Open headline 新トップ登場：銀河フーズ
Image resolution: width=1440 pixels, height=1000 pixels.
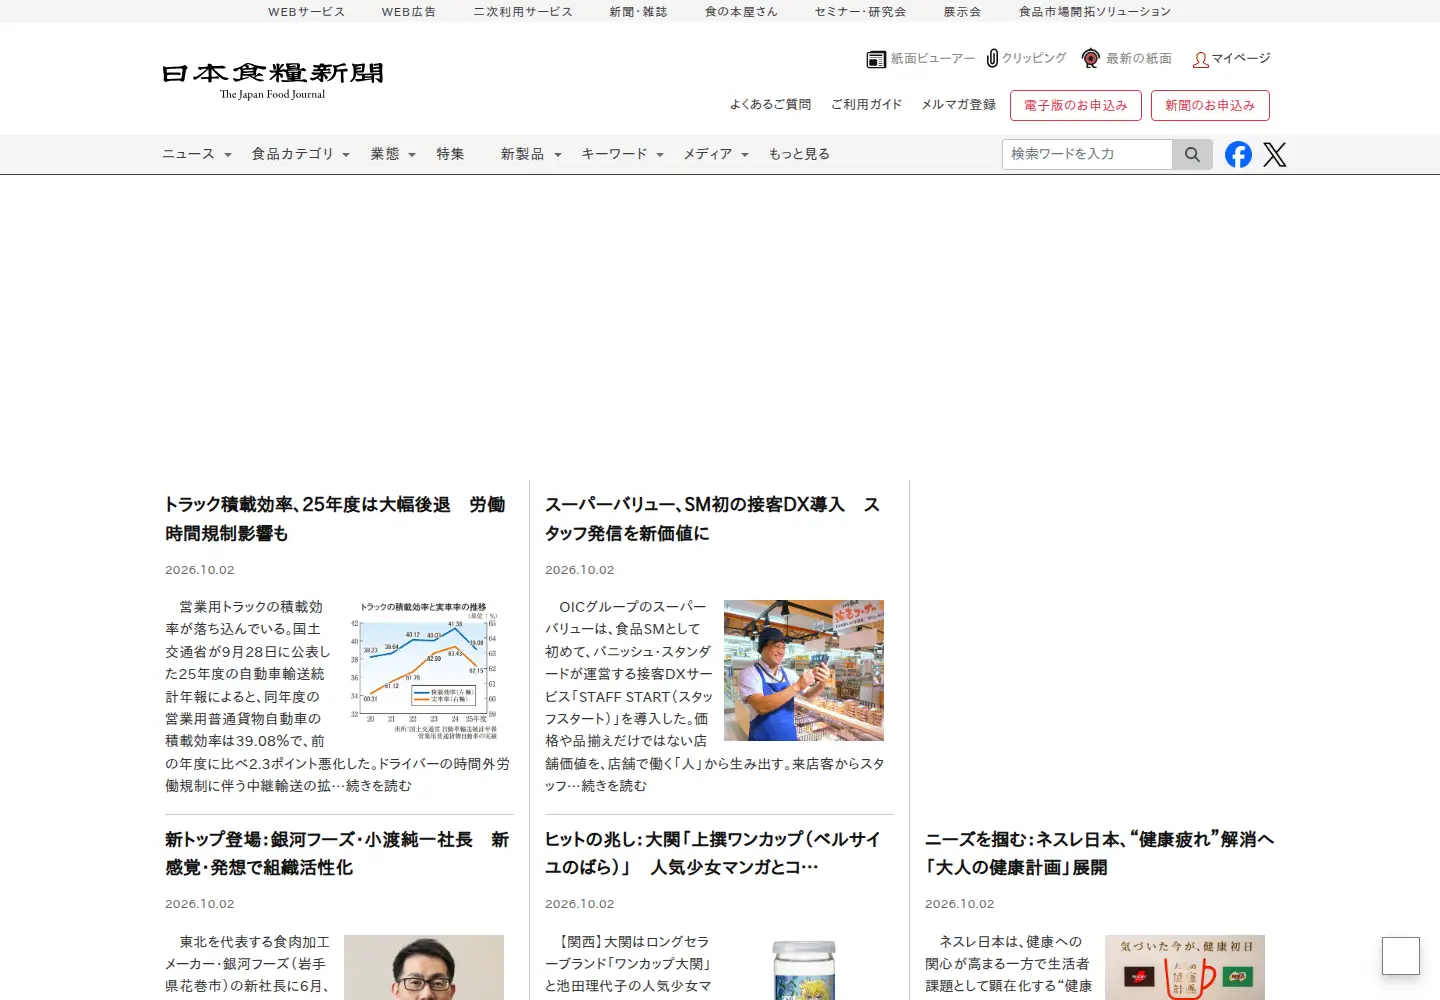337,853
